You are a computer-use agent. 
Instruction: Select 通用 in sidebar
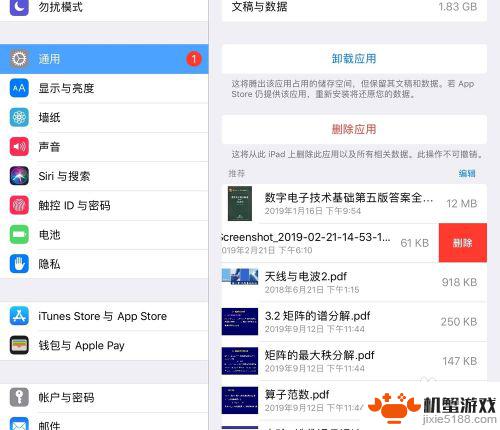click(104, 59)
